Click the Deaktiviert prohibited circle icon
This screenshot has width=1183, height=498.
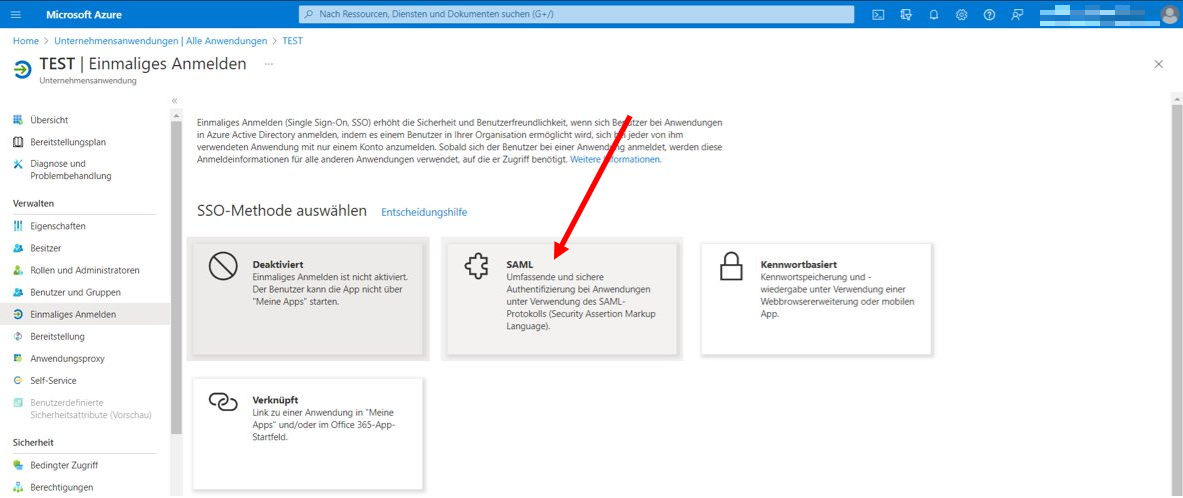[x=223, y=267]
